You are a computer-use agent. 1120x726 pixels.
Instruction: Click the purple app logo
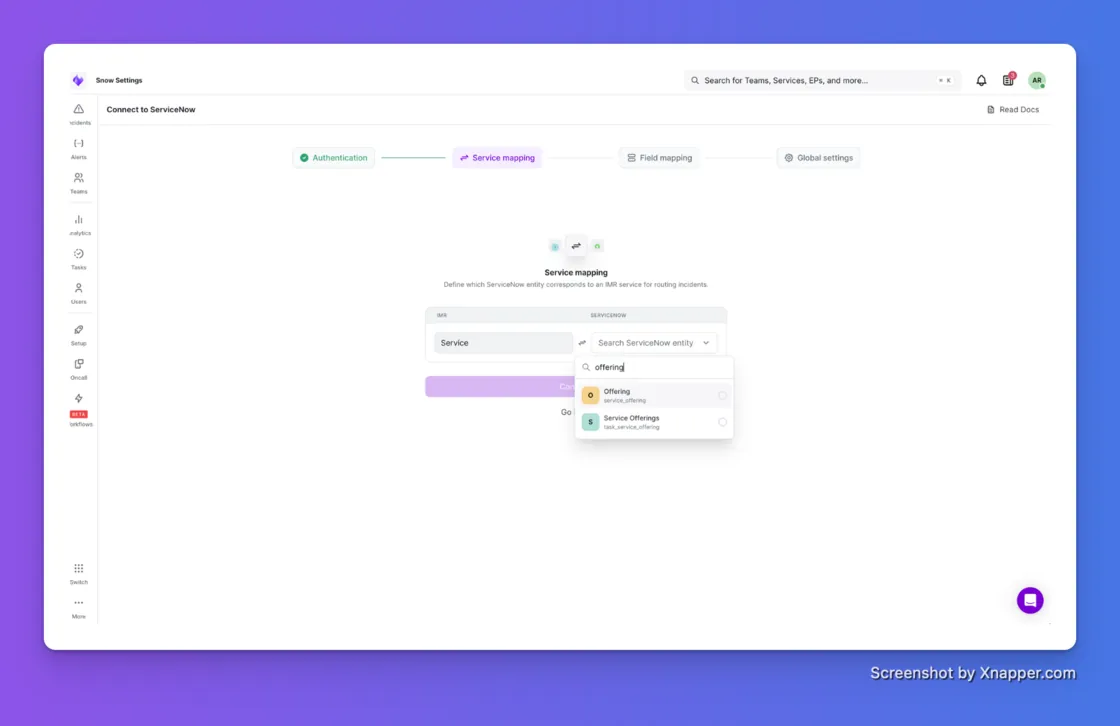click(78, 80)
